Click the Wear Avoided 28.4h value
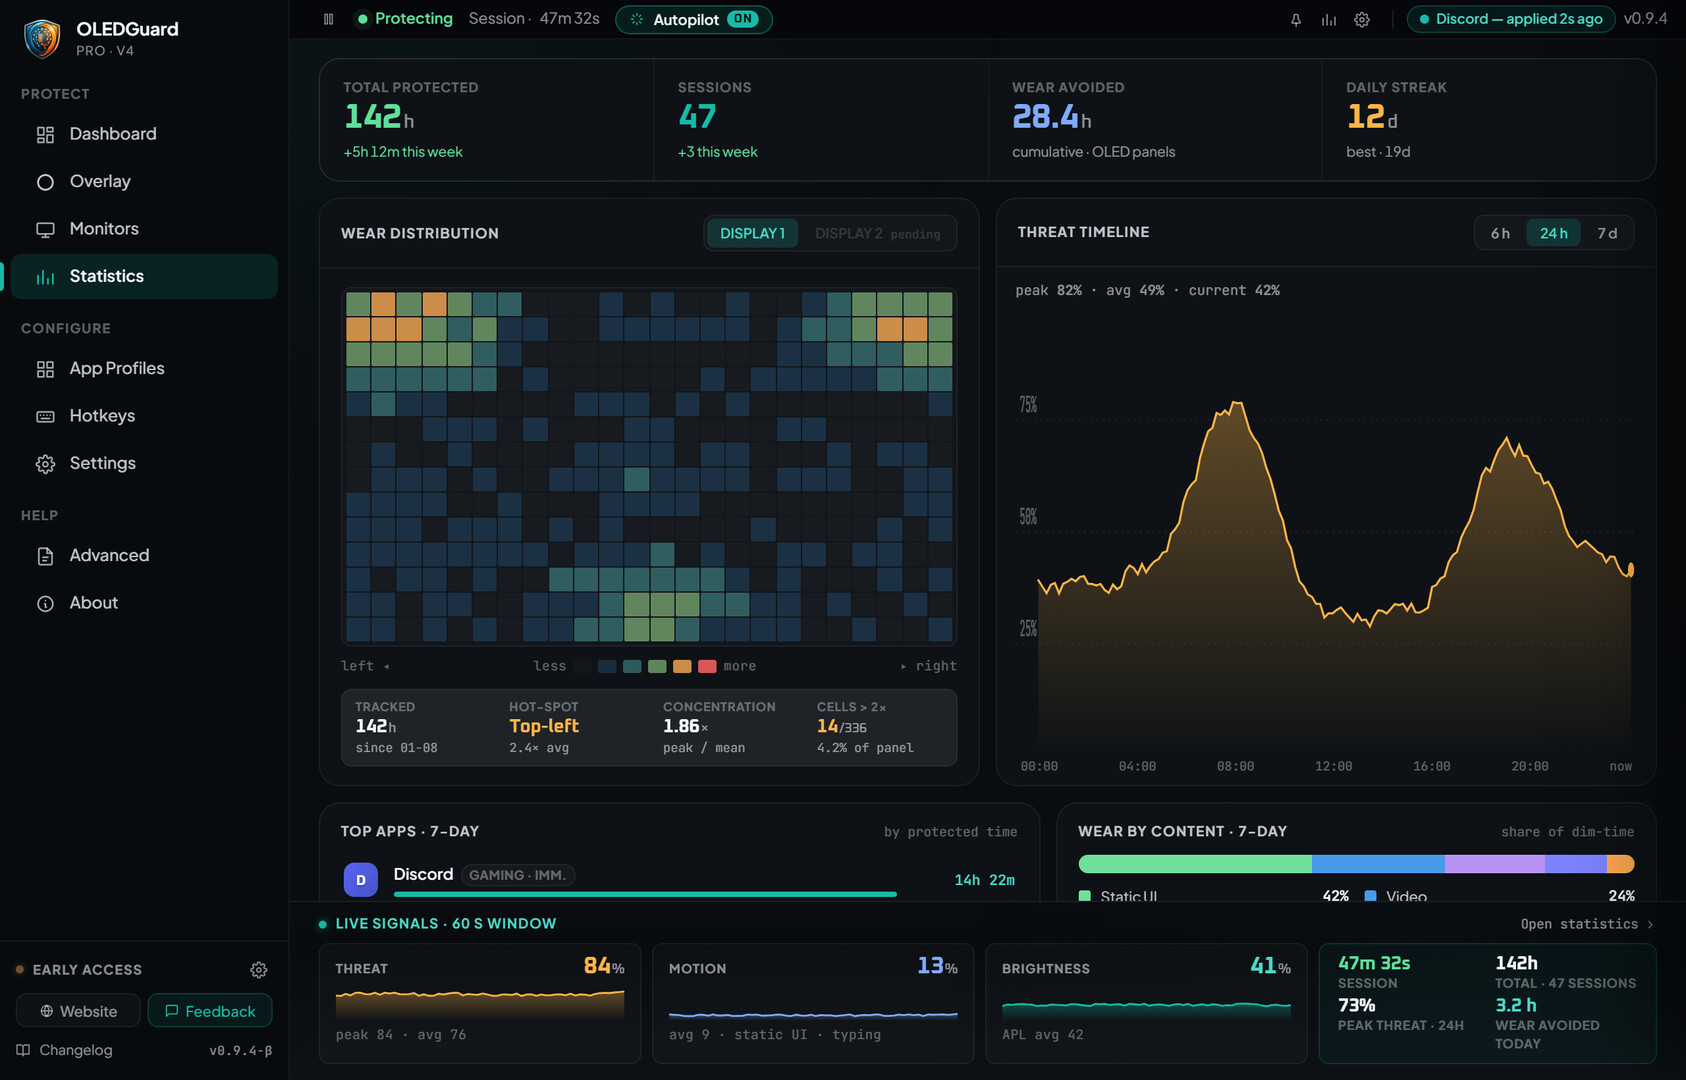The height and width of the screenshot is (1080, 1686). click(1052, 117)
